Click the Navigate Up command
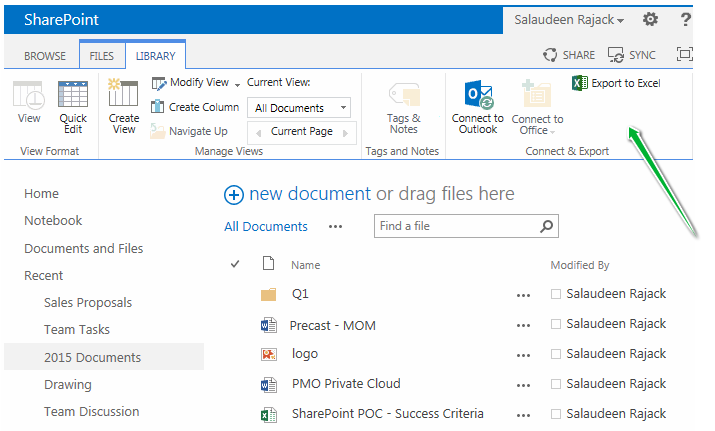The image size is (715, 431). 189,131
